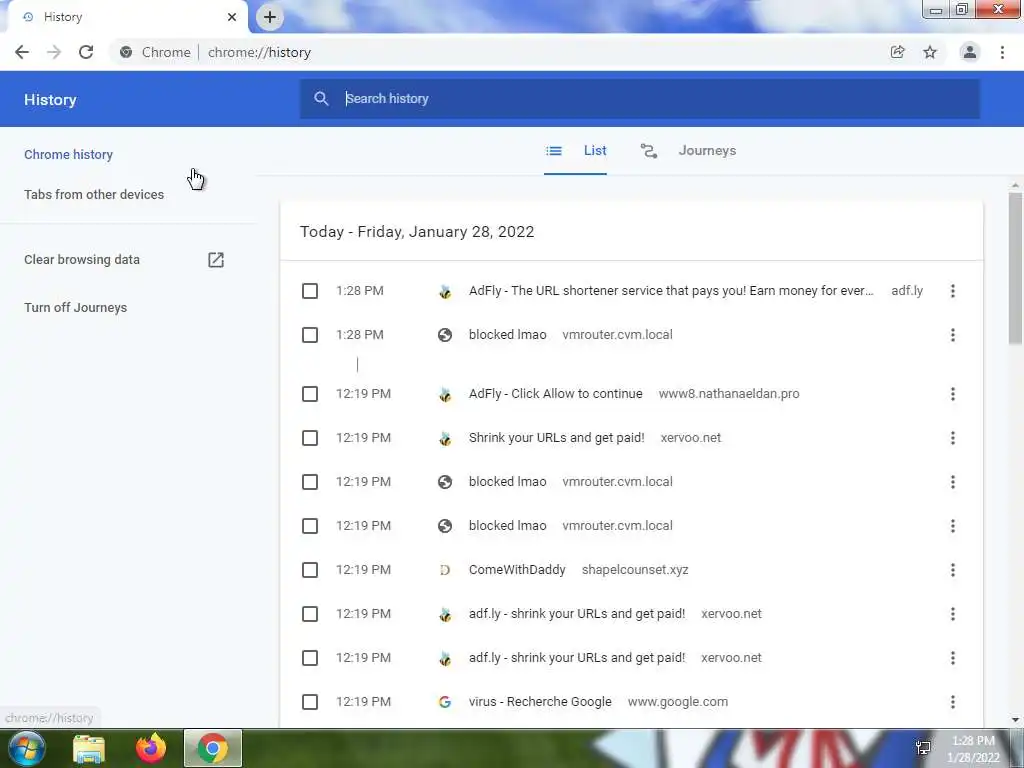Click the xervoo.net domain of Shrink your URLs

pos(691,438)
